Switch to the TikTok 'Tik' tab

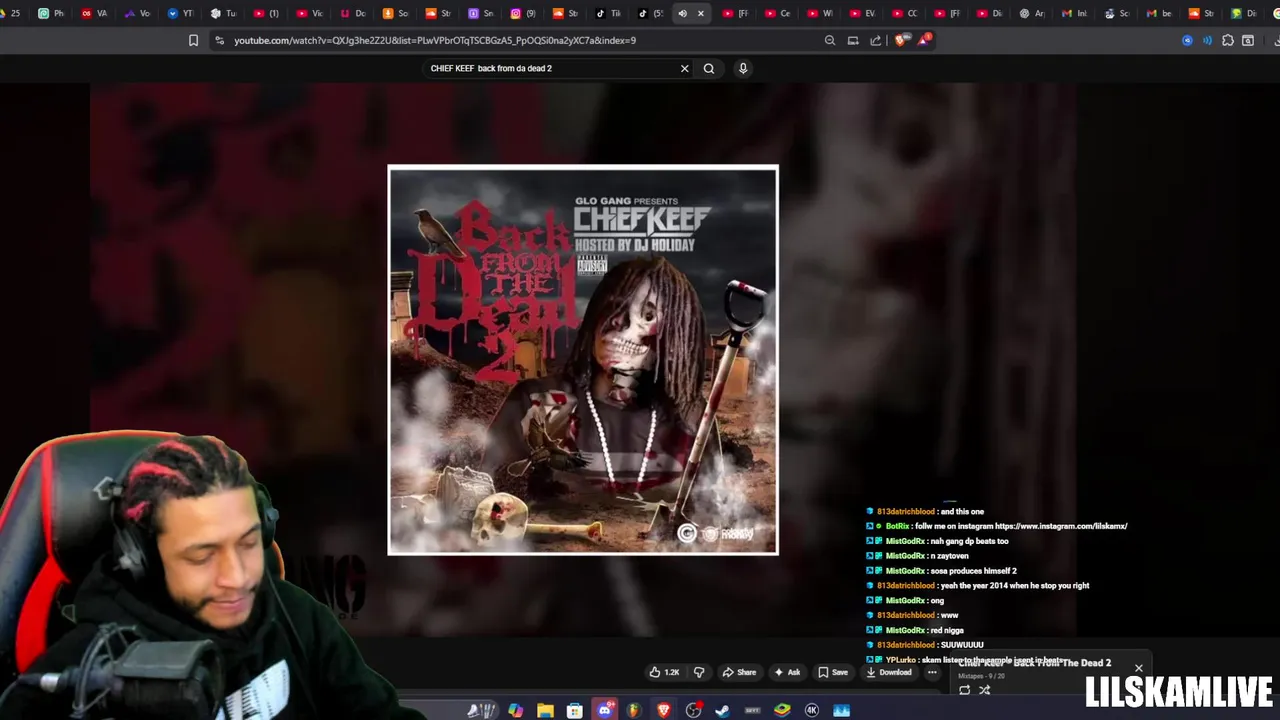(609, 13)
